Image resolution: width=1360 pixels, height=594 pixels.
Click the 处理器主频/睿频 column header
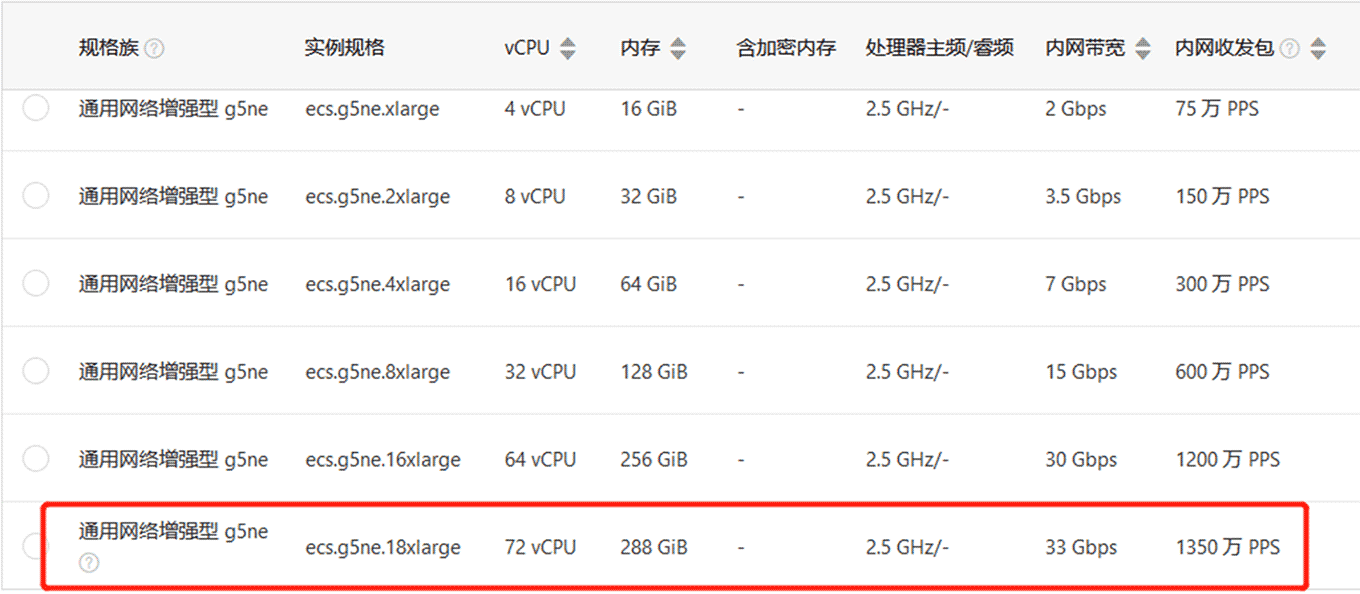click(940, 48)
